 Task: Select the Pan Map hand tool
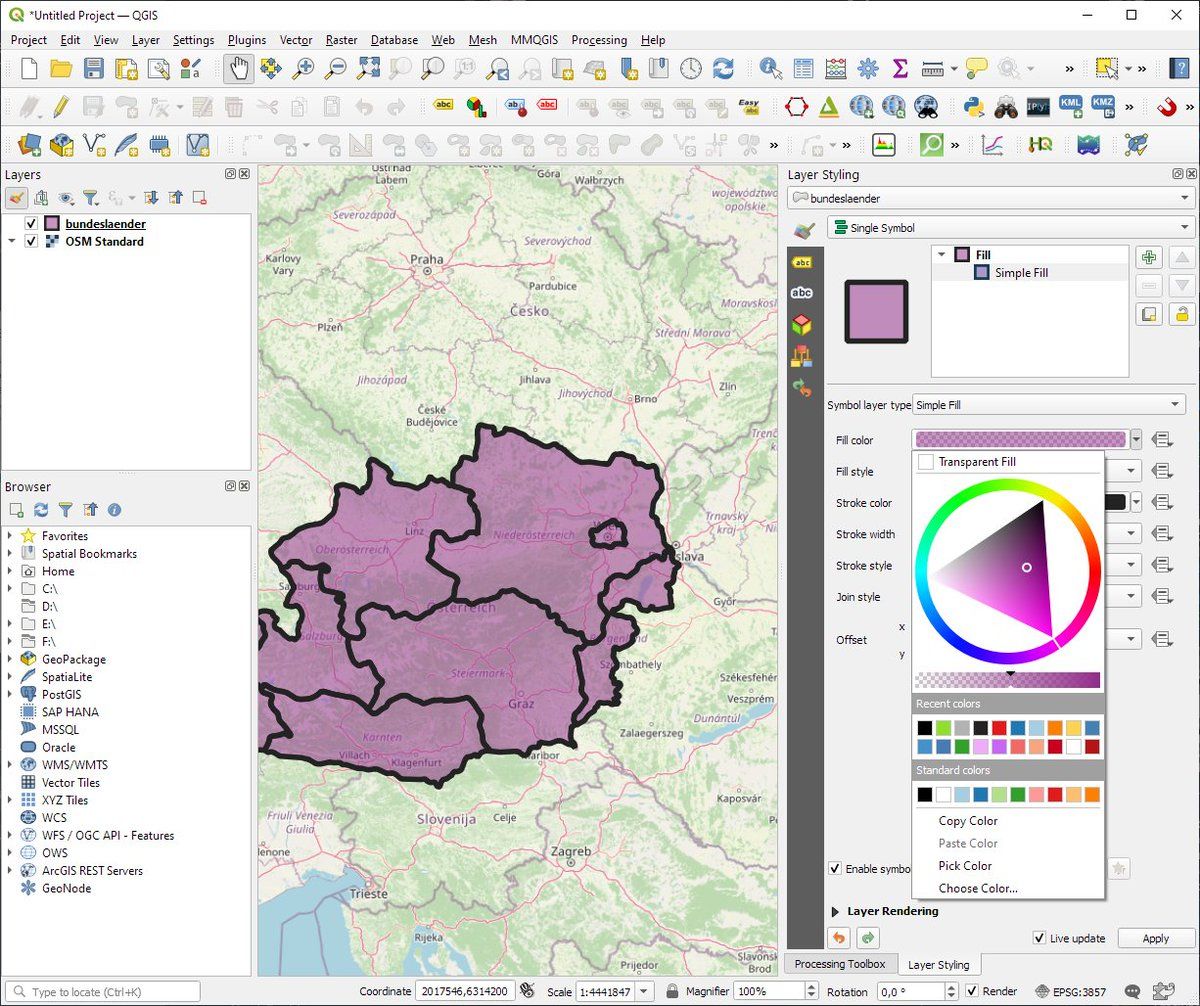[238, 68]
